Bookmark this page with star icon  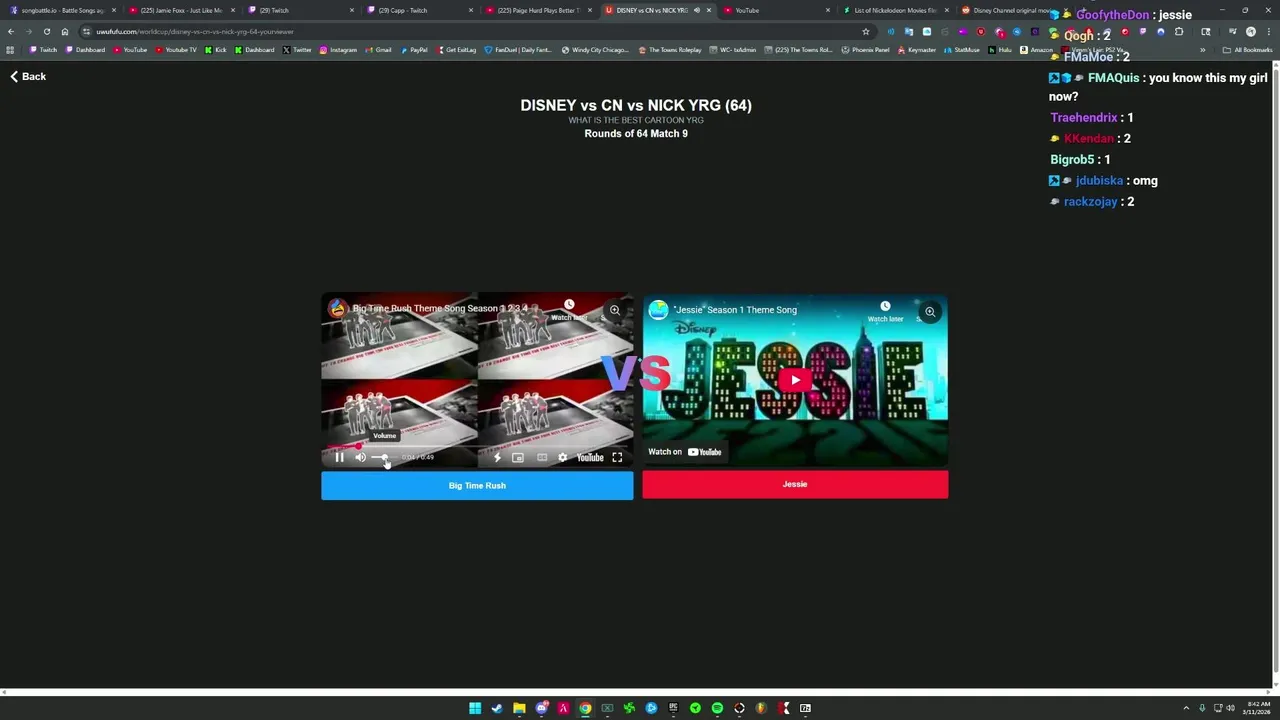coord(866,31)
